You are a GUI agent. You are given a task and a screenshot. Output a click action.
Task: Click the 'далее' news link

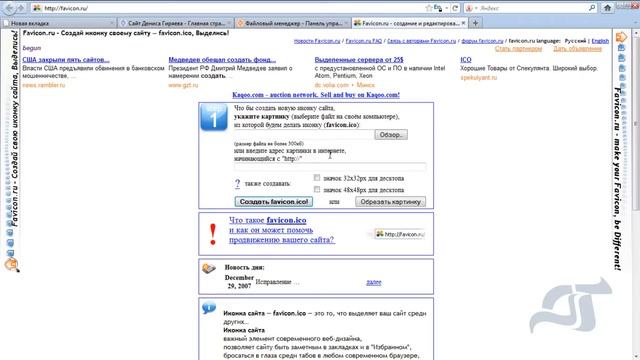(373, 282)
